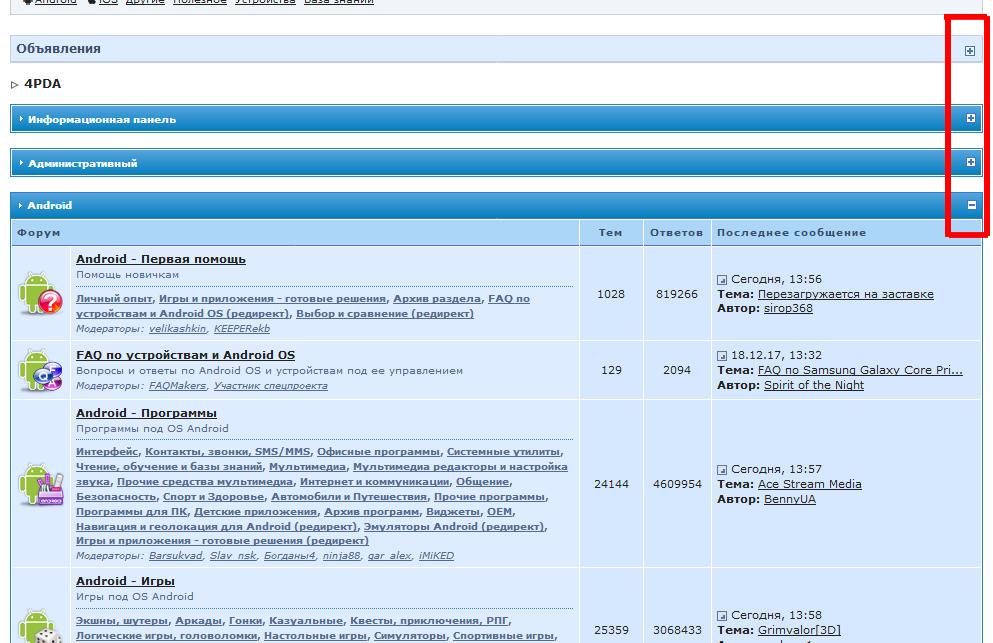Screen dimensions: 993x643
Task: Open the Android - Игры forum
Action: [125, 581]
